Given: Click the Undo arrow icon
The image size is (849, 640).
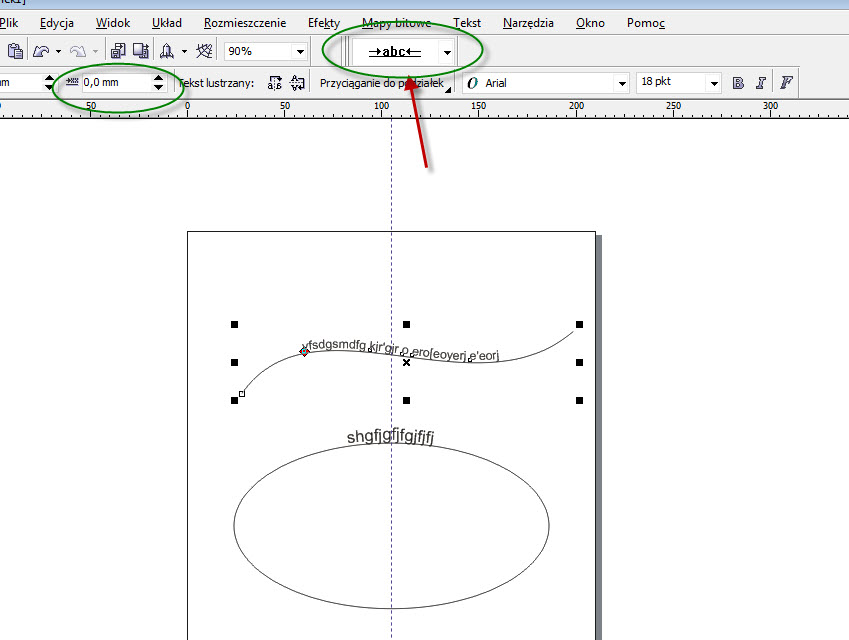Looking at the screenshot, I should tap(39, 51).
